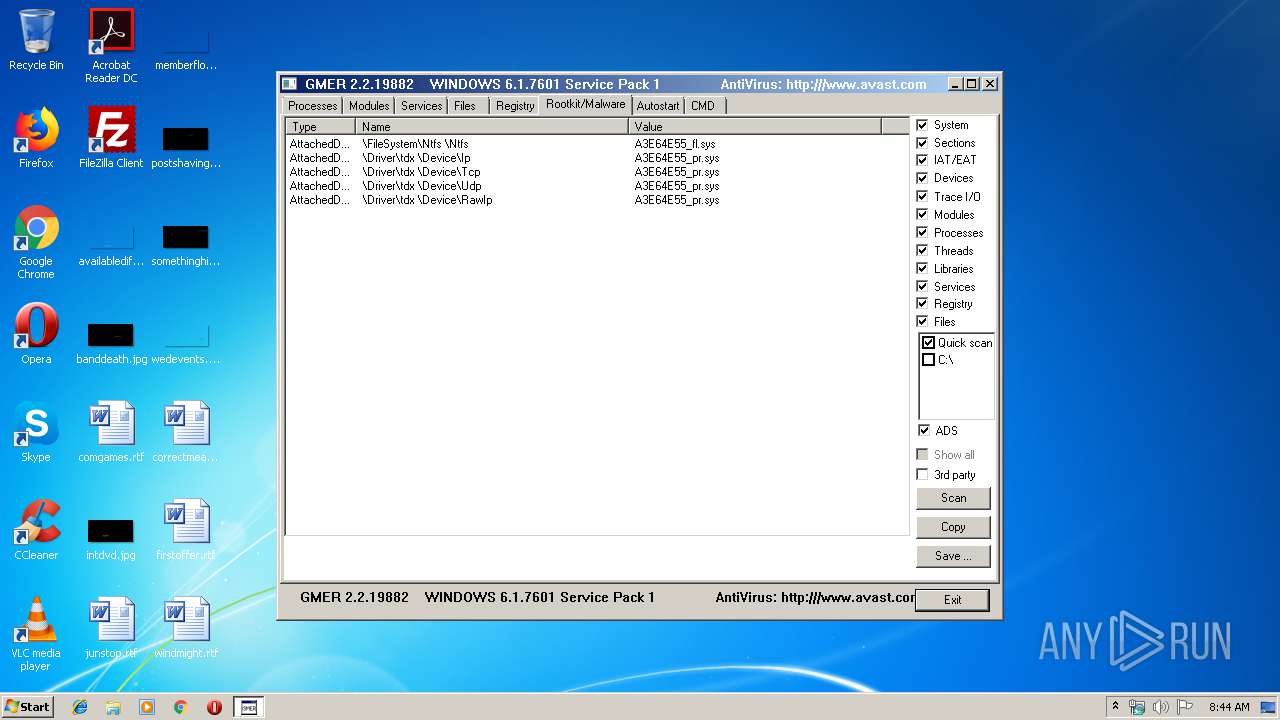The width and height of the screenshot is (1280, 720).
Task: Select banddeath.jpg desktop file
Action: 111,343
